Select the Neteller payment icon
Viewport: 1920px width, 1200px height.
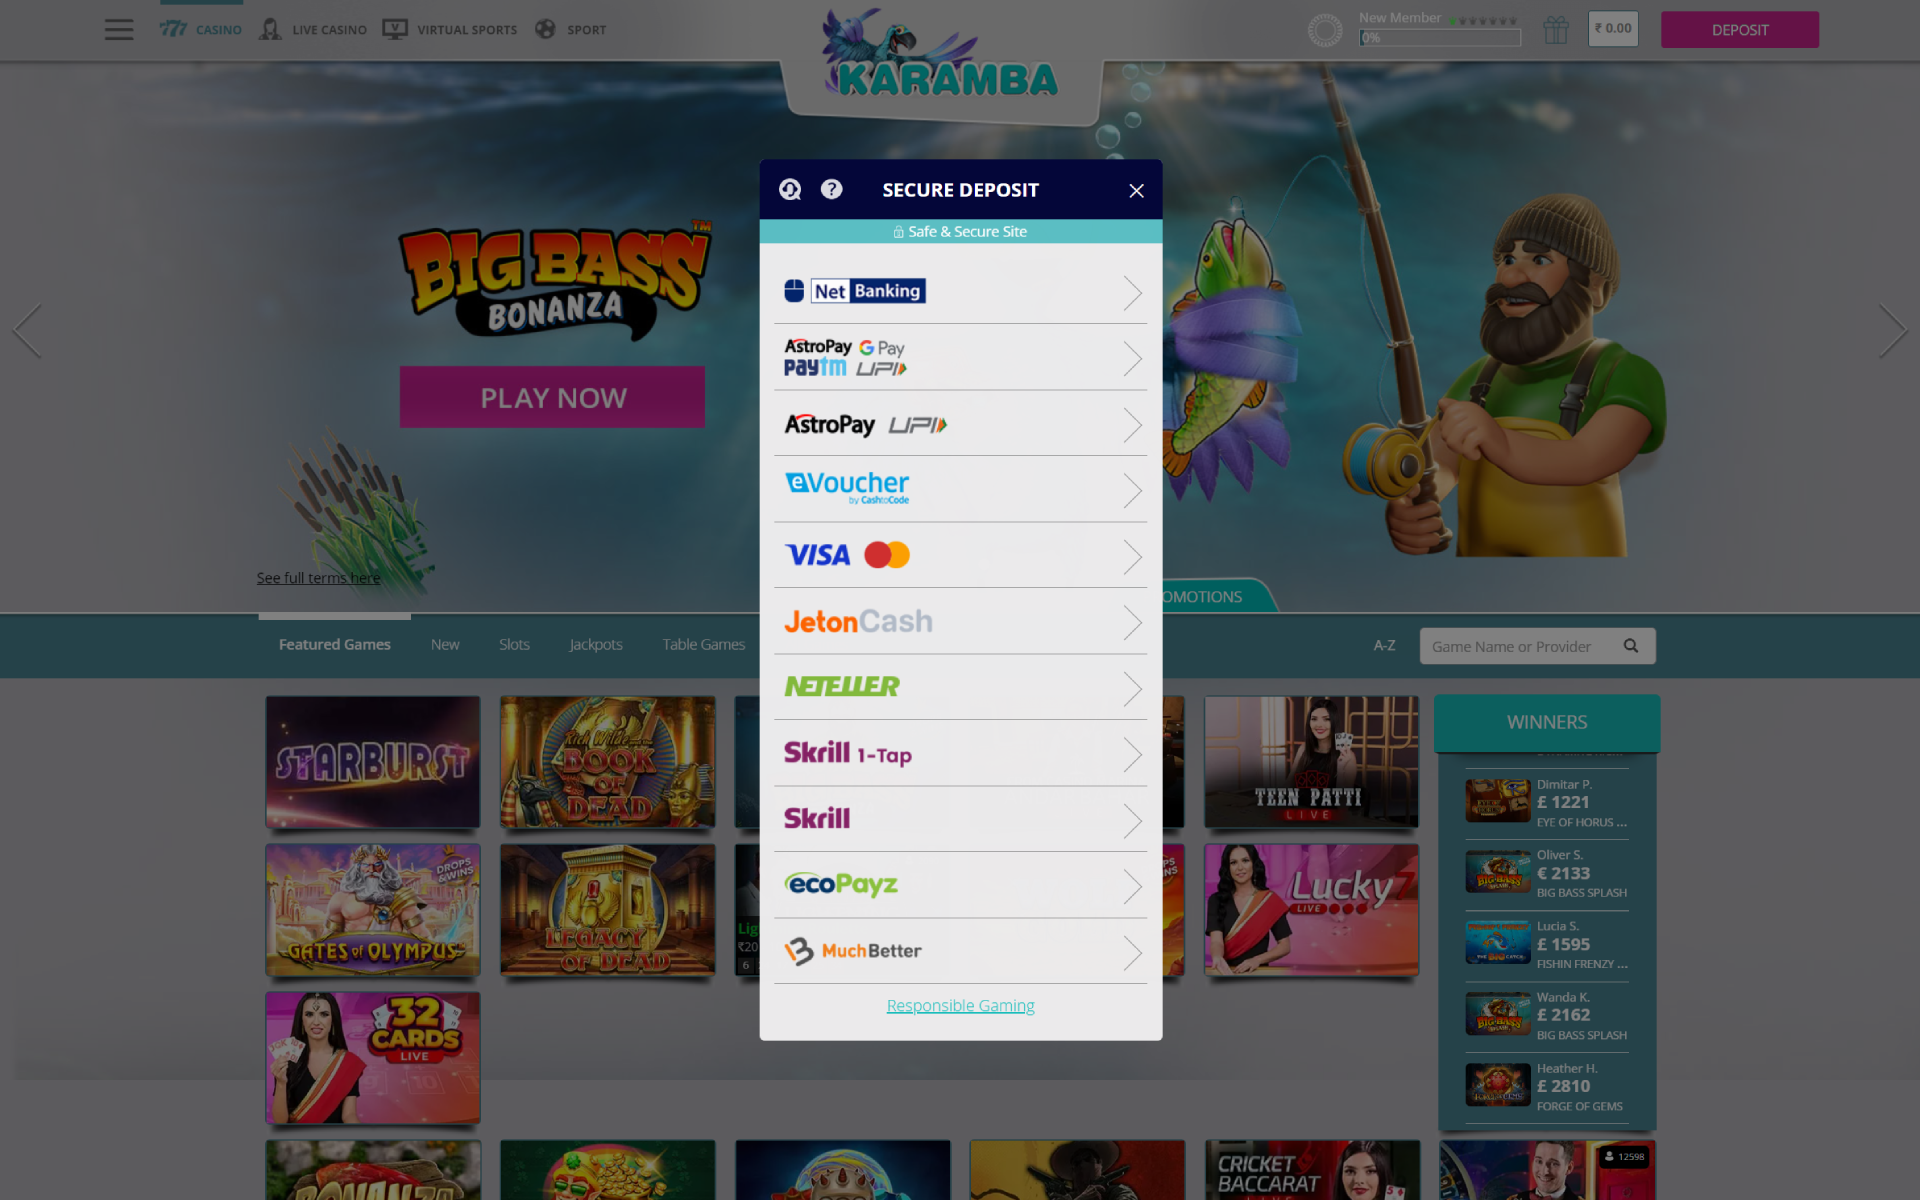pyautogui.click(x=840, y=687)
